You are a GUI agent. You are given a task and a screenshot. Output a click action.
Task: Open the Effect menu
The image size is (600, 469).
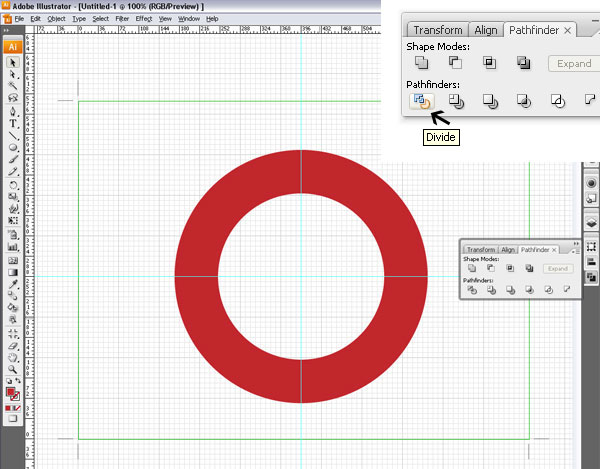coord(144,18)
